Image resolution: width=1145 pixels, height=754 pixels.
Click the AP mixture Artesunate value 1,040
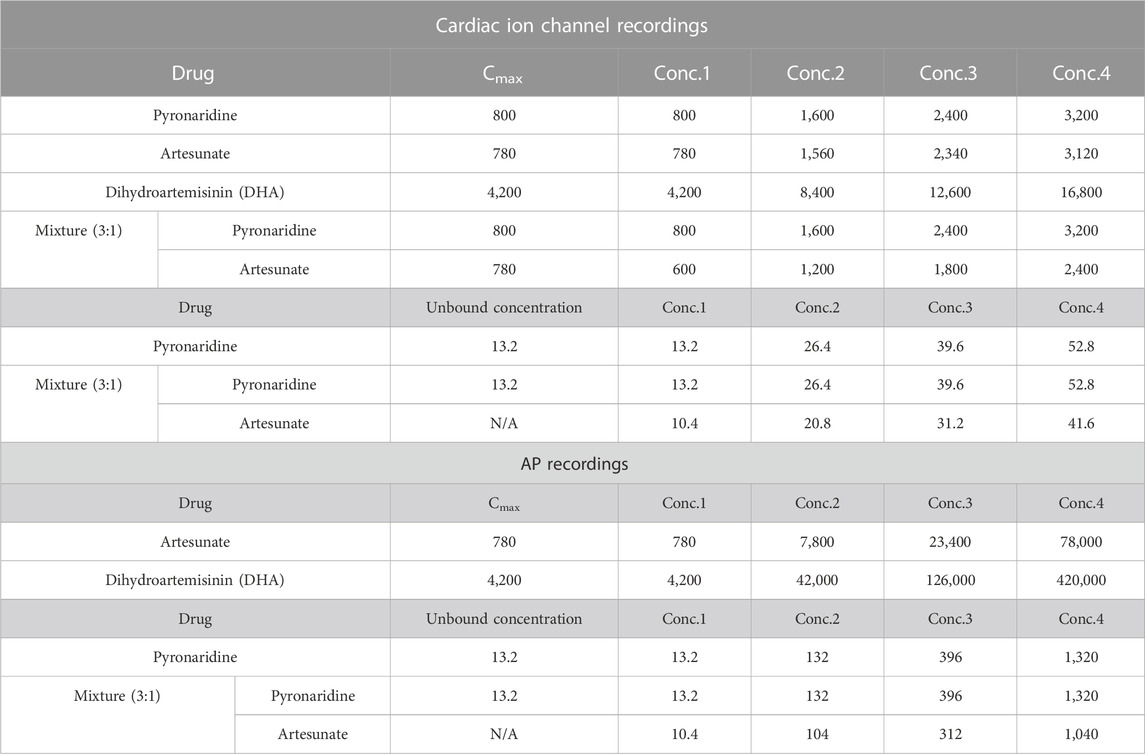tap(1081, 734)
